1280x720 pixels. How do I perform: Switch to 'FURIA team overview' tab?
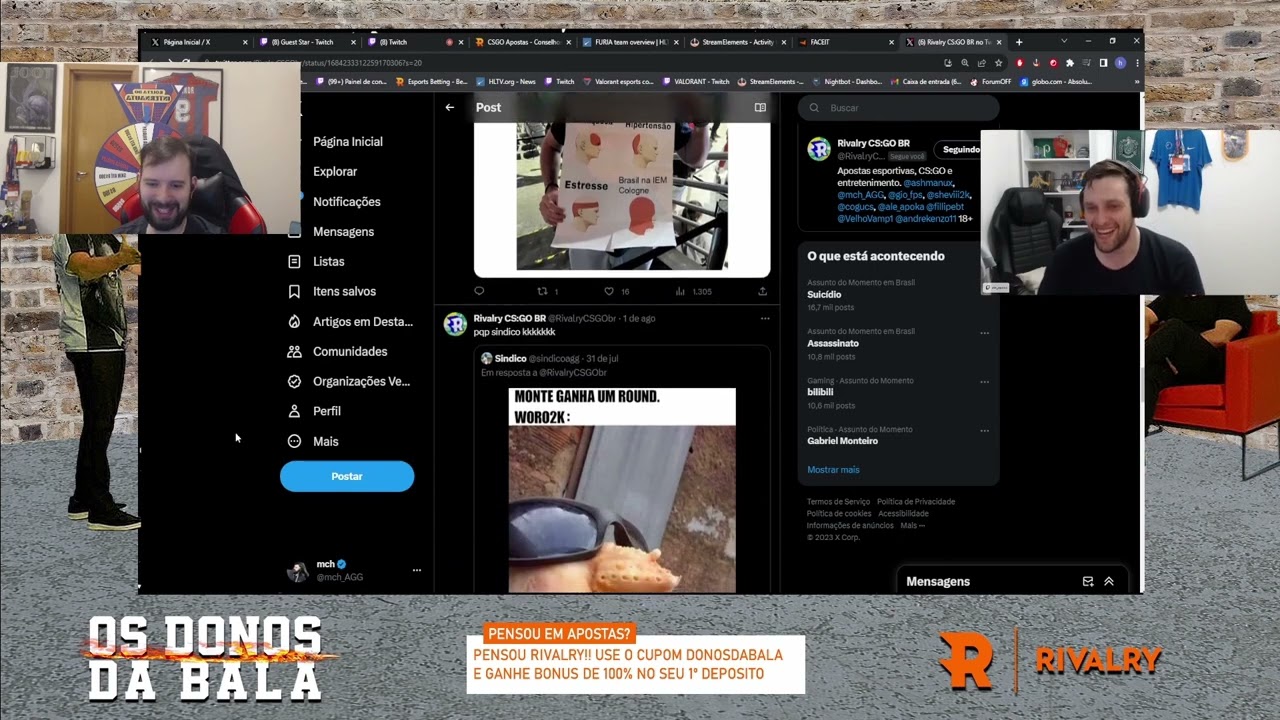tap(631, 42)
